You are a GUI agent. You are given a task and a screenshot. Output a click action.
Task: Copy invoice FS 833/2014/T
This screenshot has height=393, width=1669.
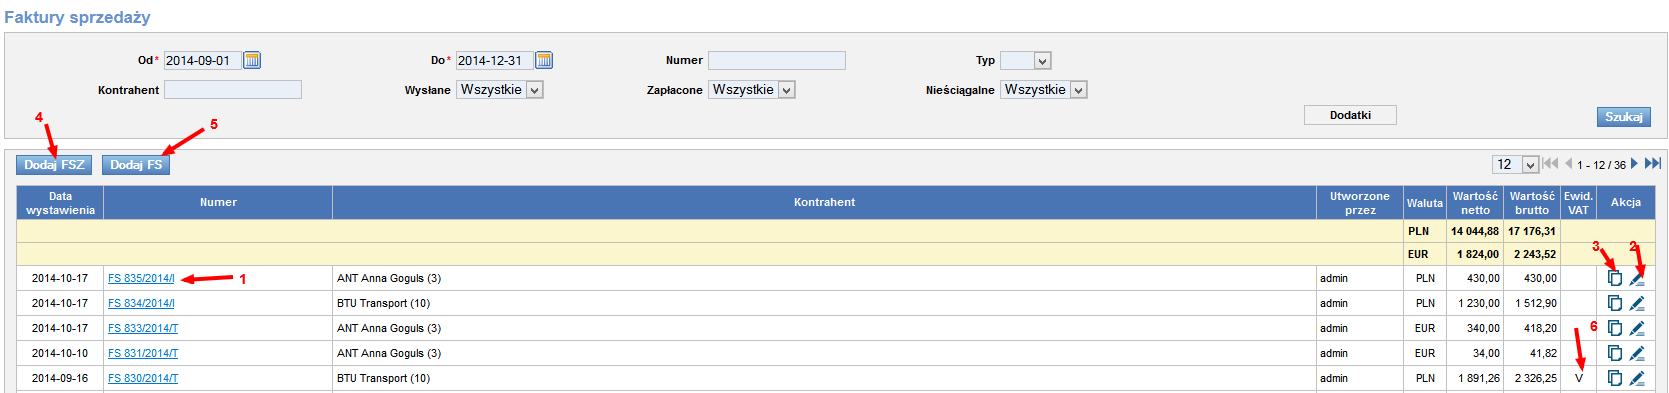(x=1614, y=328)
